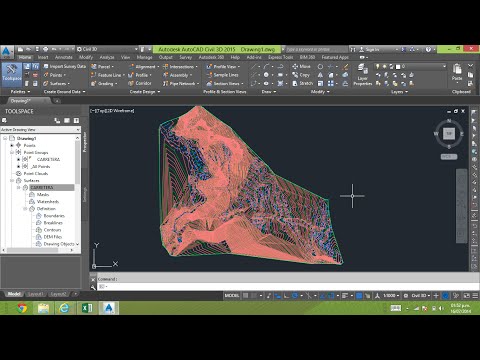
Task: Toggle the layer freeze sun icon
Action: pos(384,66)
